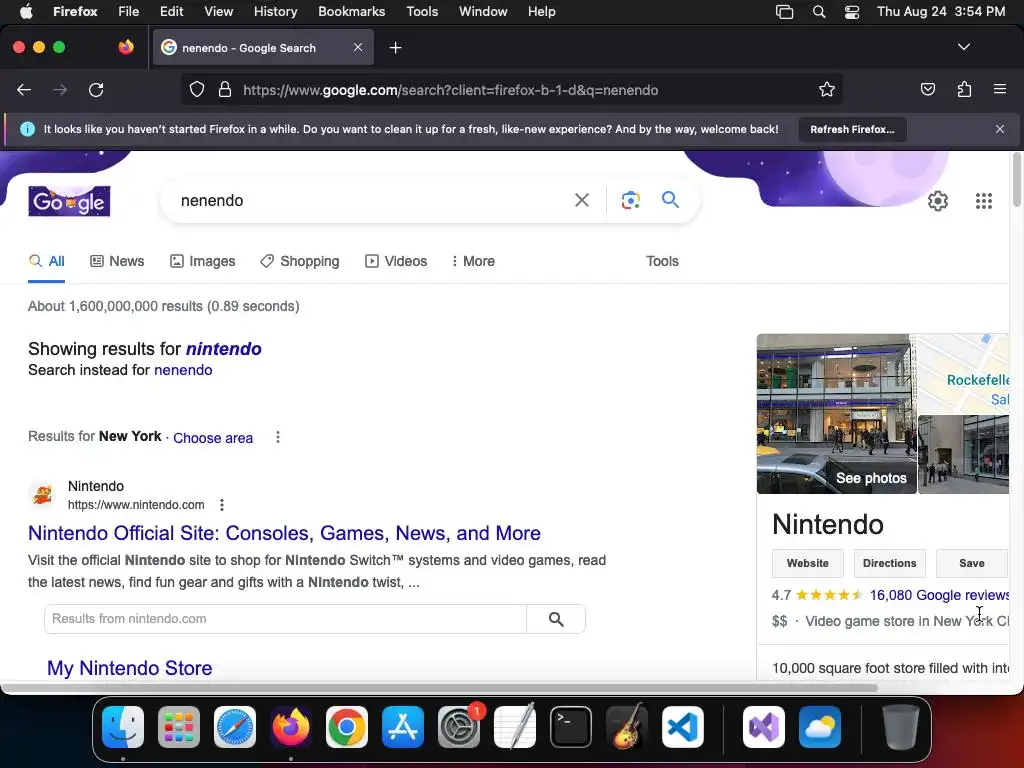Open the Tools search options
The width and height of the screenshot is (1024, 768).
pos(662,261)
